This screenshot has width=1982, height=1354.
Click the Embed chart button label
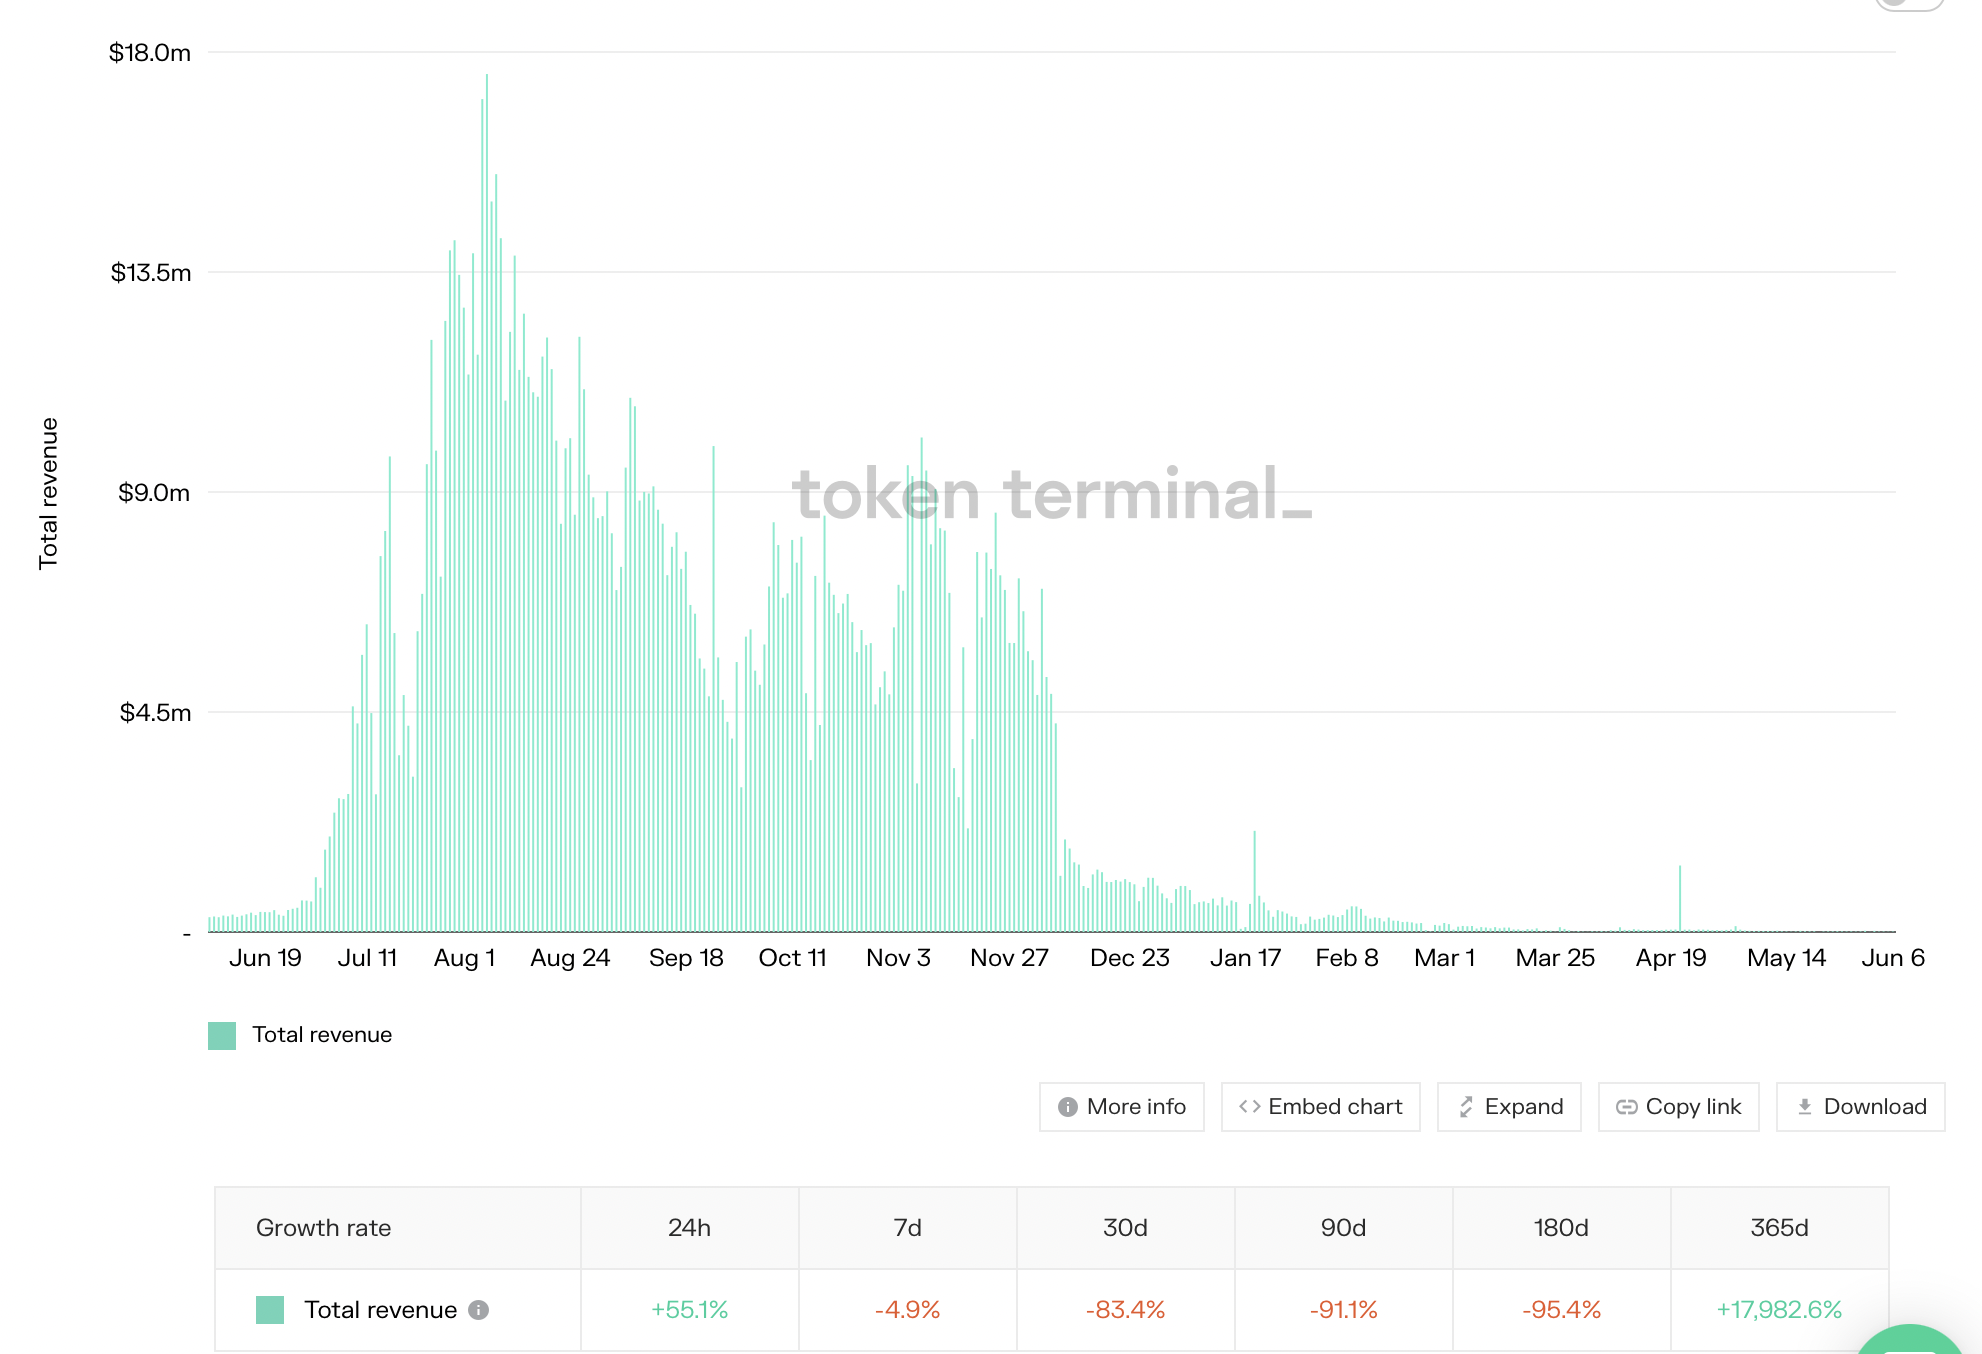tap(1335, 1107)
